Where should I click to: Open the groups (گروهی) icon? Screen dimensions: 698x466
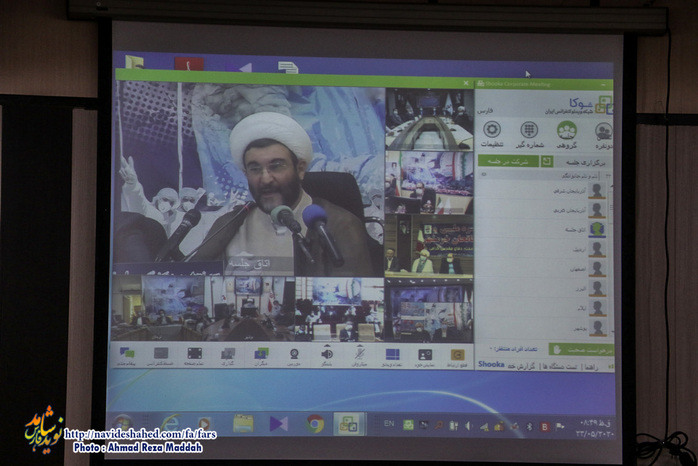pos(566,130)
